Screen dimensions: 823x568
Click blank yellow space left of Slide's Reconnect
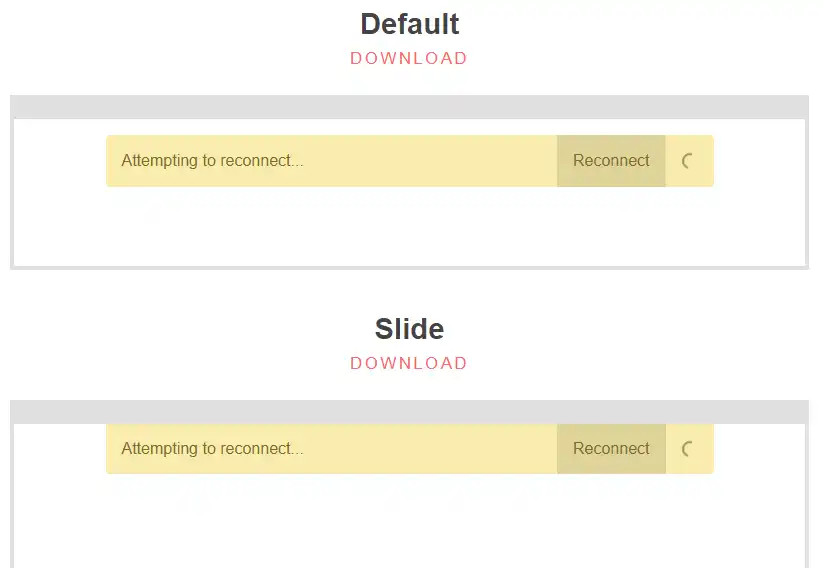[430, 449]
